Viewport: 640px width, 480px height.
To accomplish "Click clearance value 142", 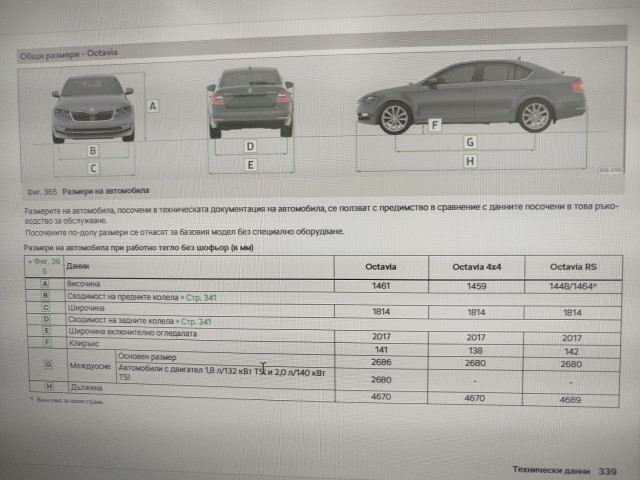I will 571,351.
